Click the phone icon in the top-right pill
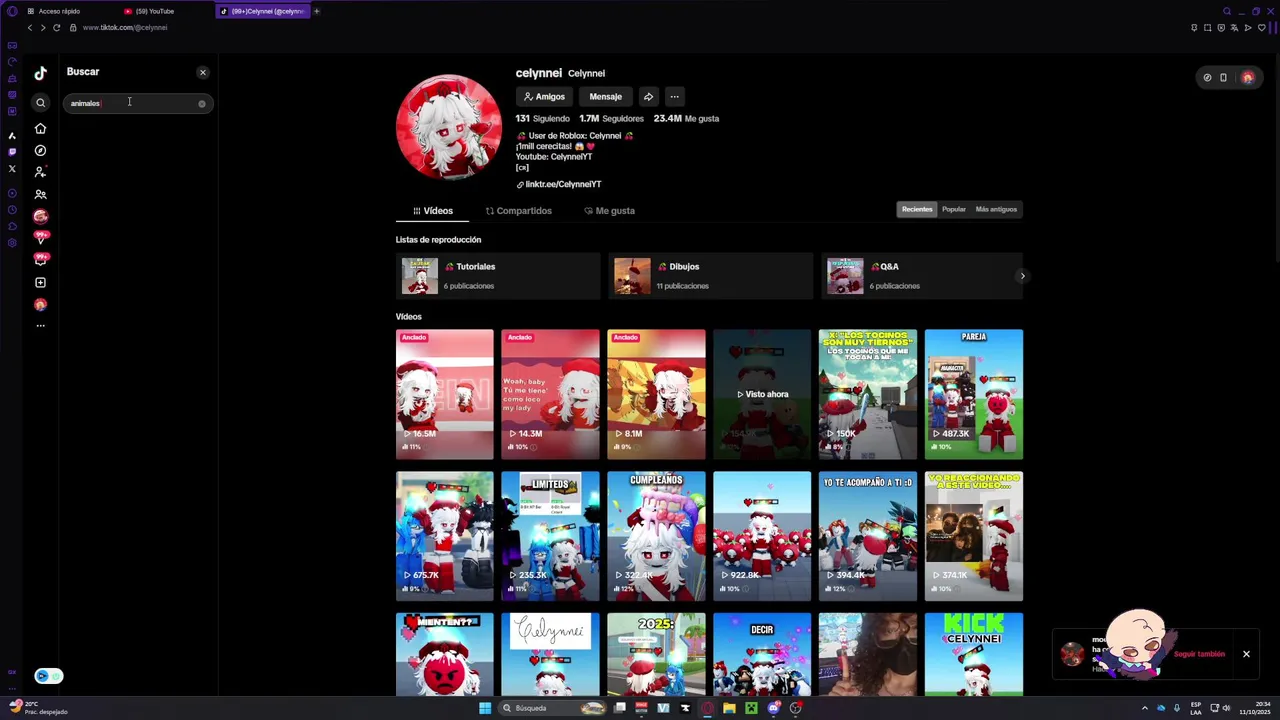The height and width of the screenshot is (720, 1280). click(1223, 77)
